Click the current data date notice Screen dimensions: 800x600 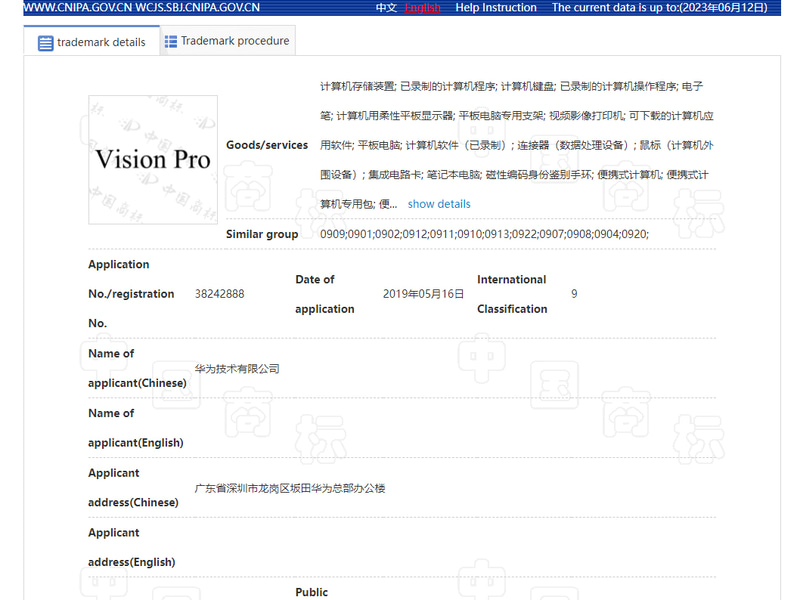click(660, 8)
